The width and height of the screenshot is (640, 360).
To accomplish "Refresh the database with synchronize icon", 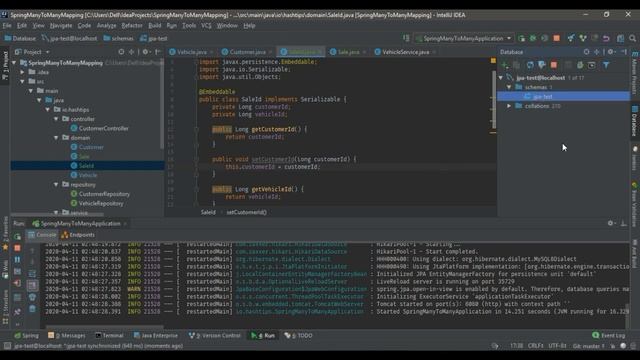I will click(x=530, y=65).
